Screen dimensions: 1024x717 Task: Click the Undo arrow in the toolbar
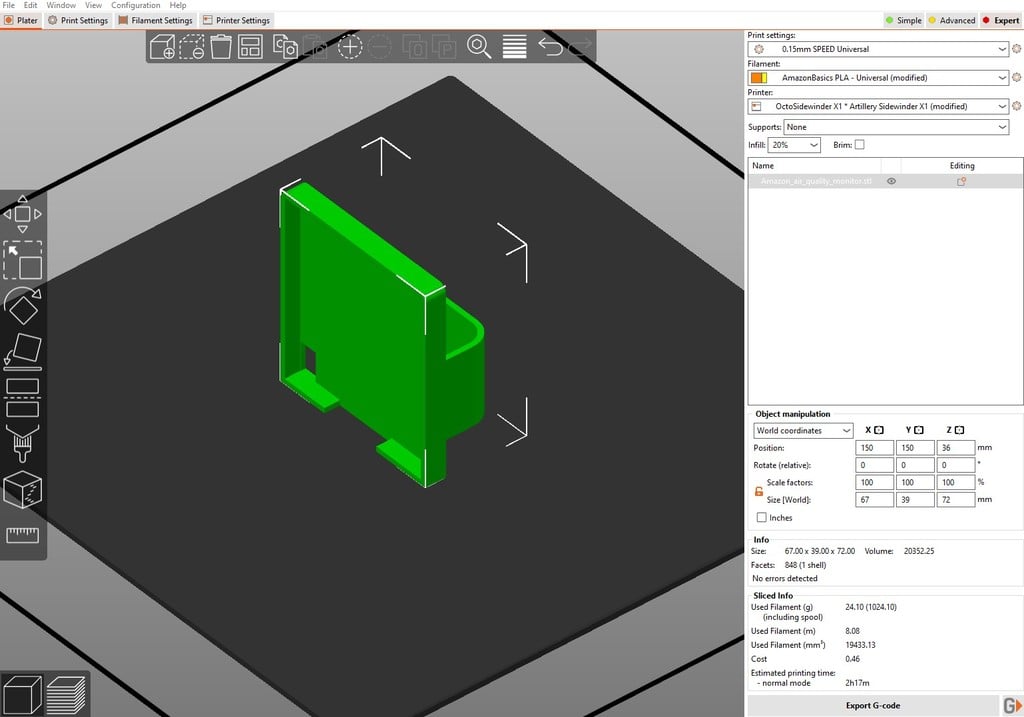[x=550, y=46]
